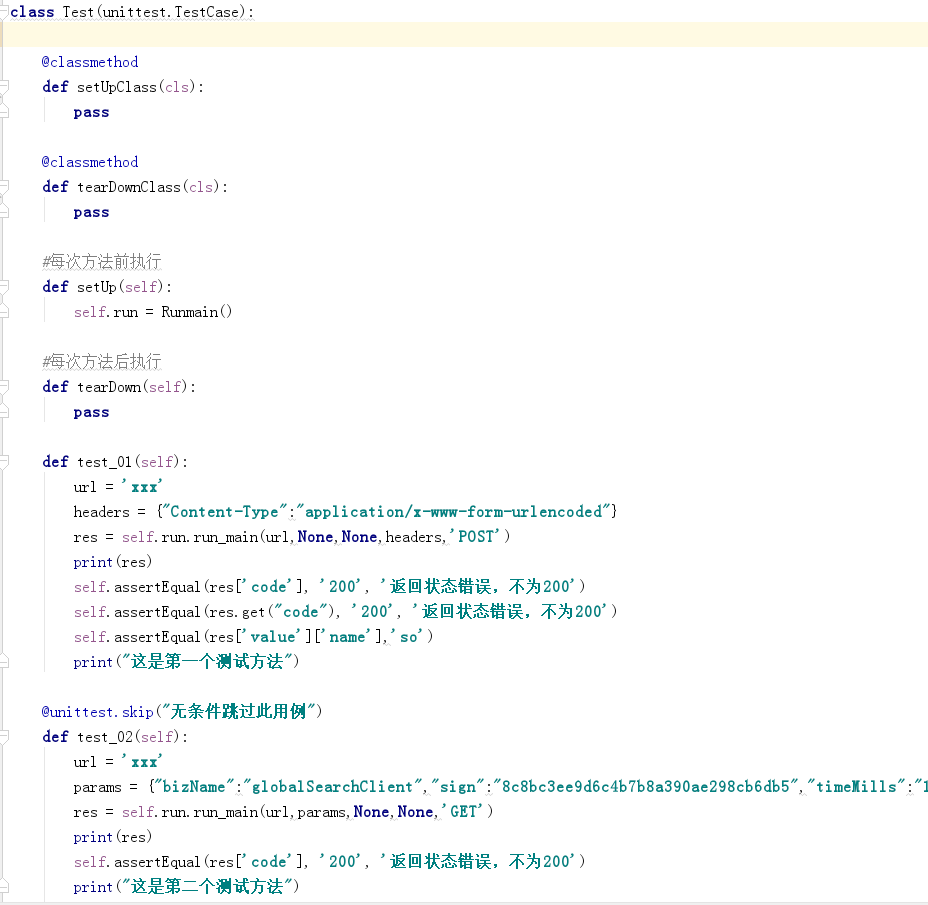Collapse the tearDownClass method fold marker

4,187
